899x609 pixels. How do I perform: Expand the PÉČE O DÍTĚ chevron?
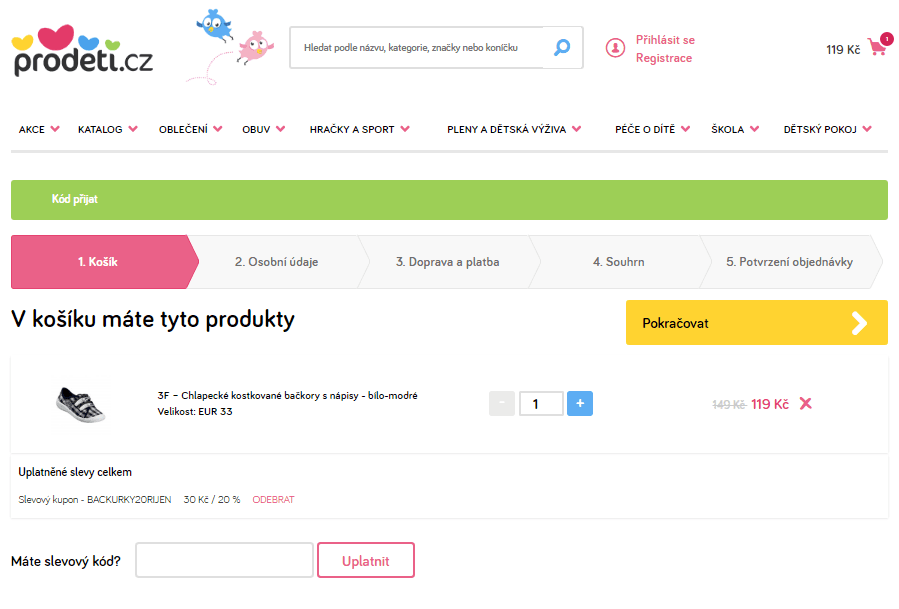685,129
